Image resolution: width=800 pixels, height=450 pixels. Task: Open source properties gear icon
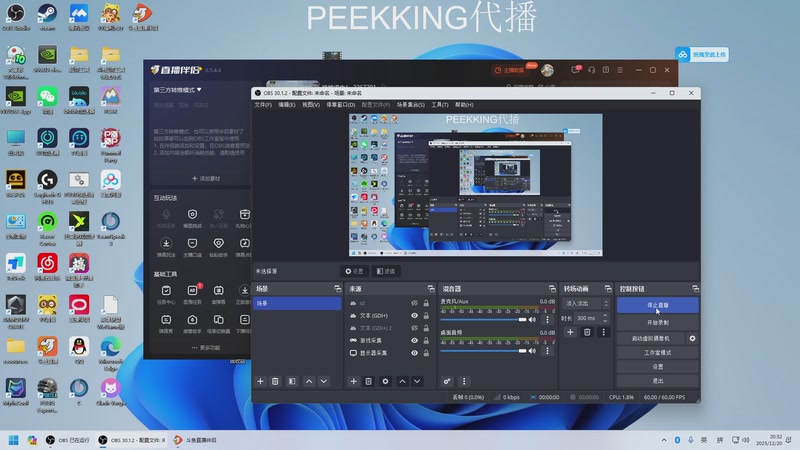[385, 381]
